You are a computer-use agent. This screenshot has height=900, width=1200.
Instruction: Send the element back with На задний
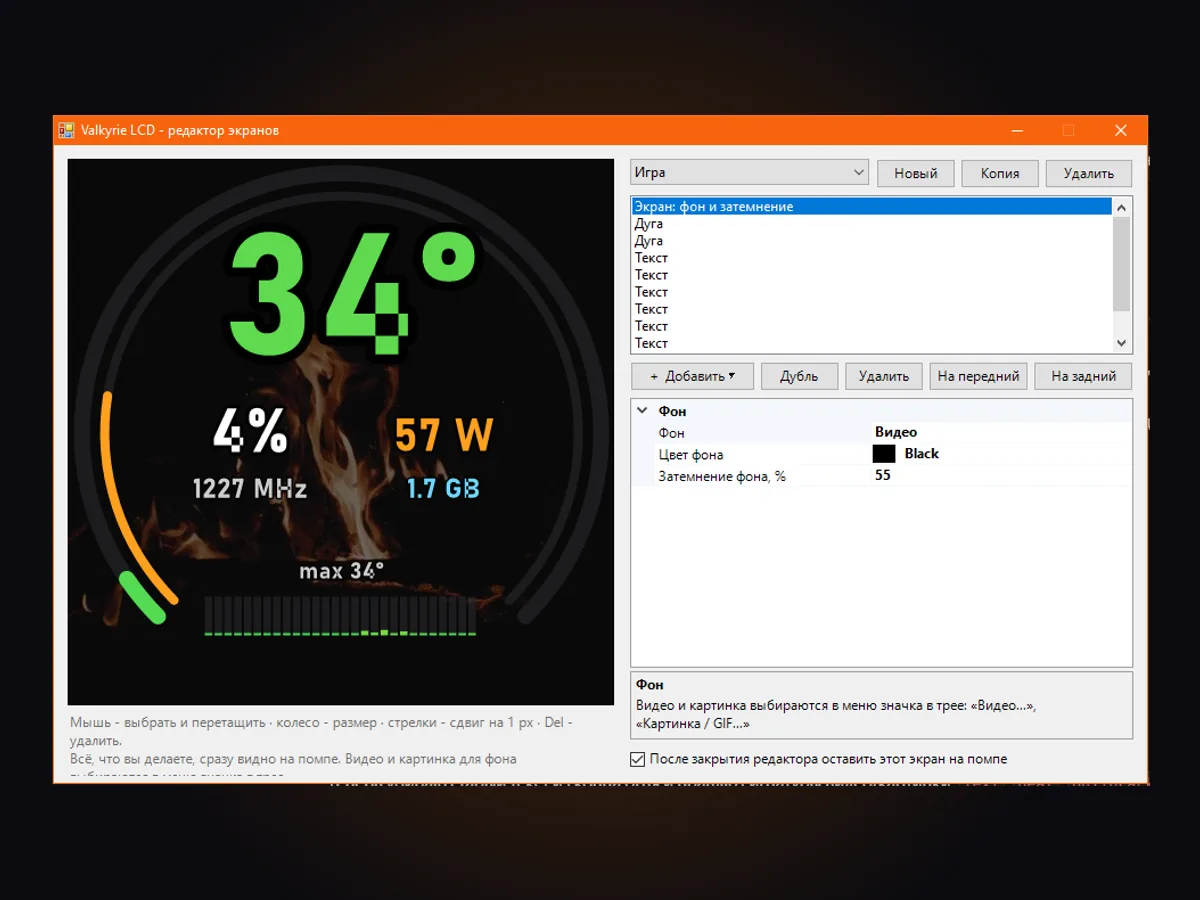[1083, 376]
